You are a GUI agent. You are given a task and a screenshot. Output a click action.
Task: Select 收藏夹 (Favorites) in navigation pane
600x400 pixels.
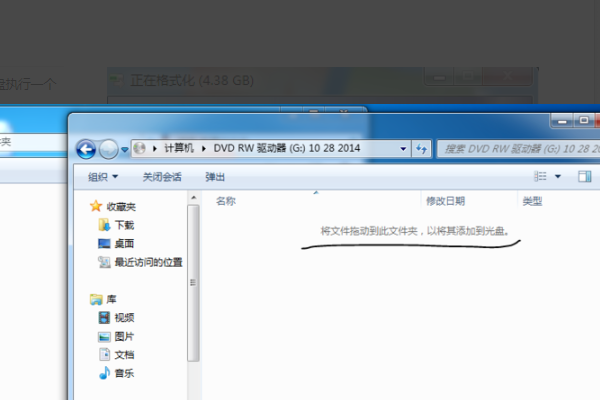(x=123, y=206)
